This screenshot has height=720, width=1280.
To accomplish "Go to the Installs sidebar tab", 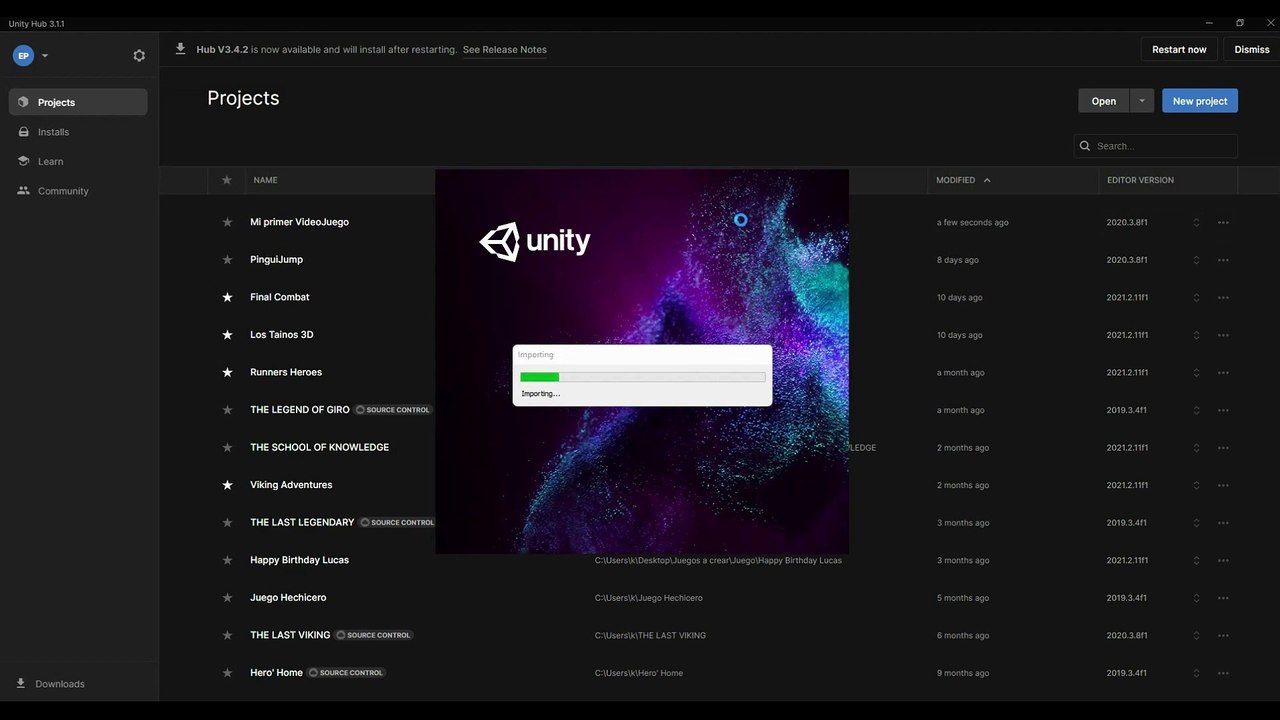I will pyautogui.click(x=78, y=132).
